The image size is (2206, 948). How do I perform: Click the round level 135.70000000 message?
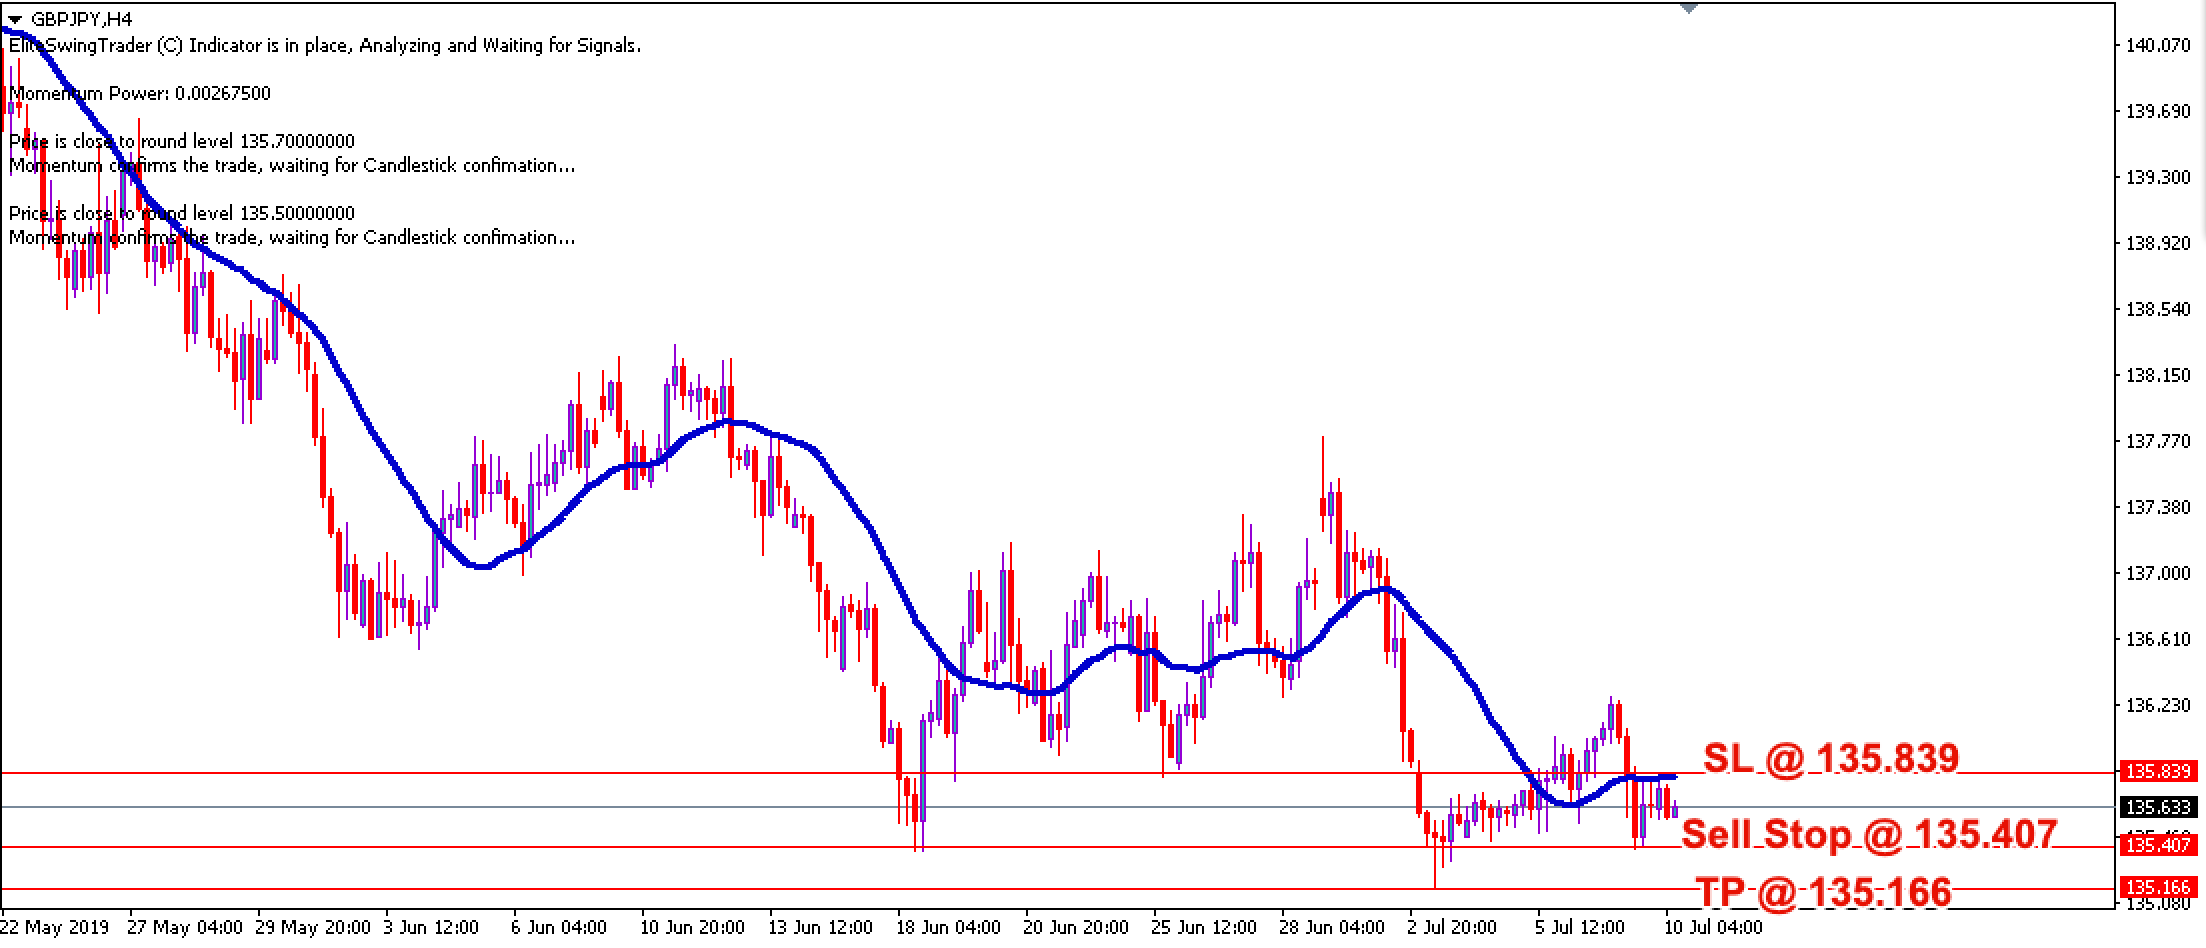tap(182, 141)
